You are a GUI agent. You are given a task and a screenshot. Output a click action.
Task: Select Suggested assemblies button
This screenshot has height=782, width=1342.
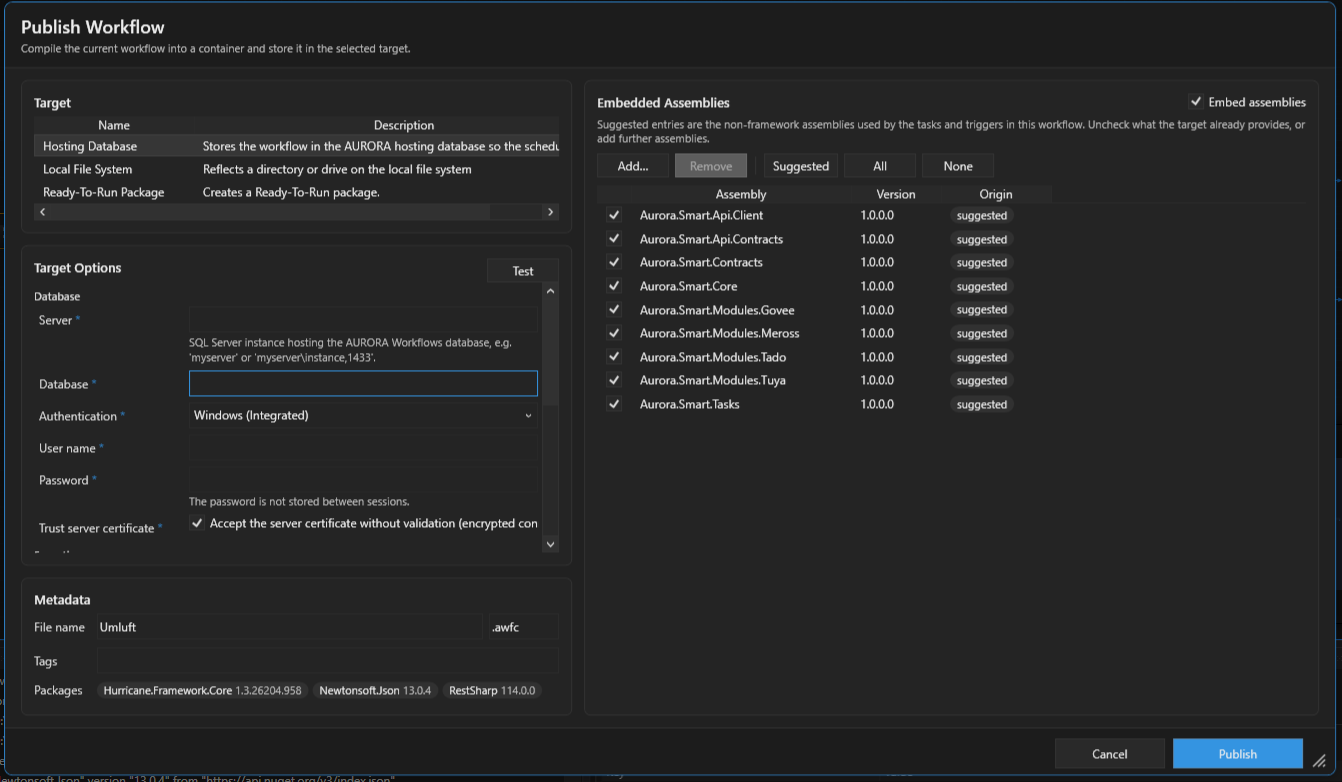pos(801,166)
